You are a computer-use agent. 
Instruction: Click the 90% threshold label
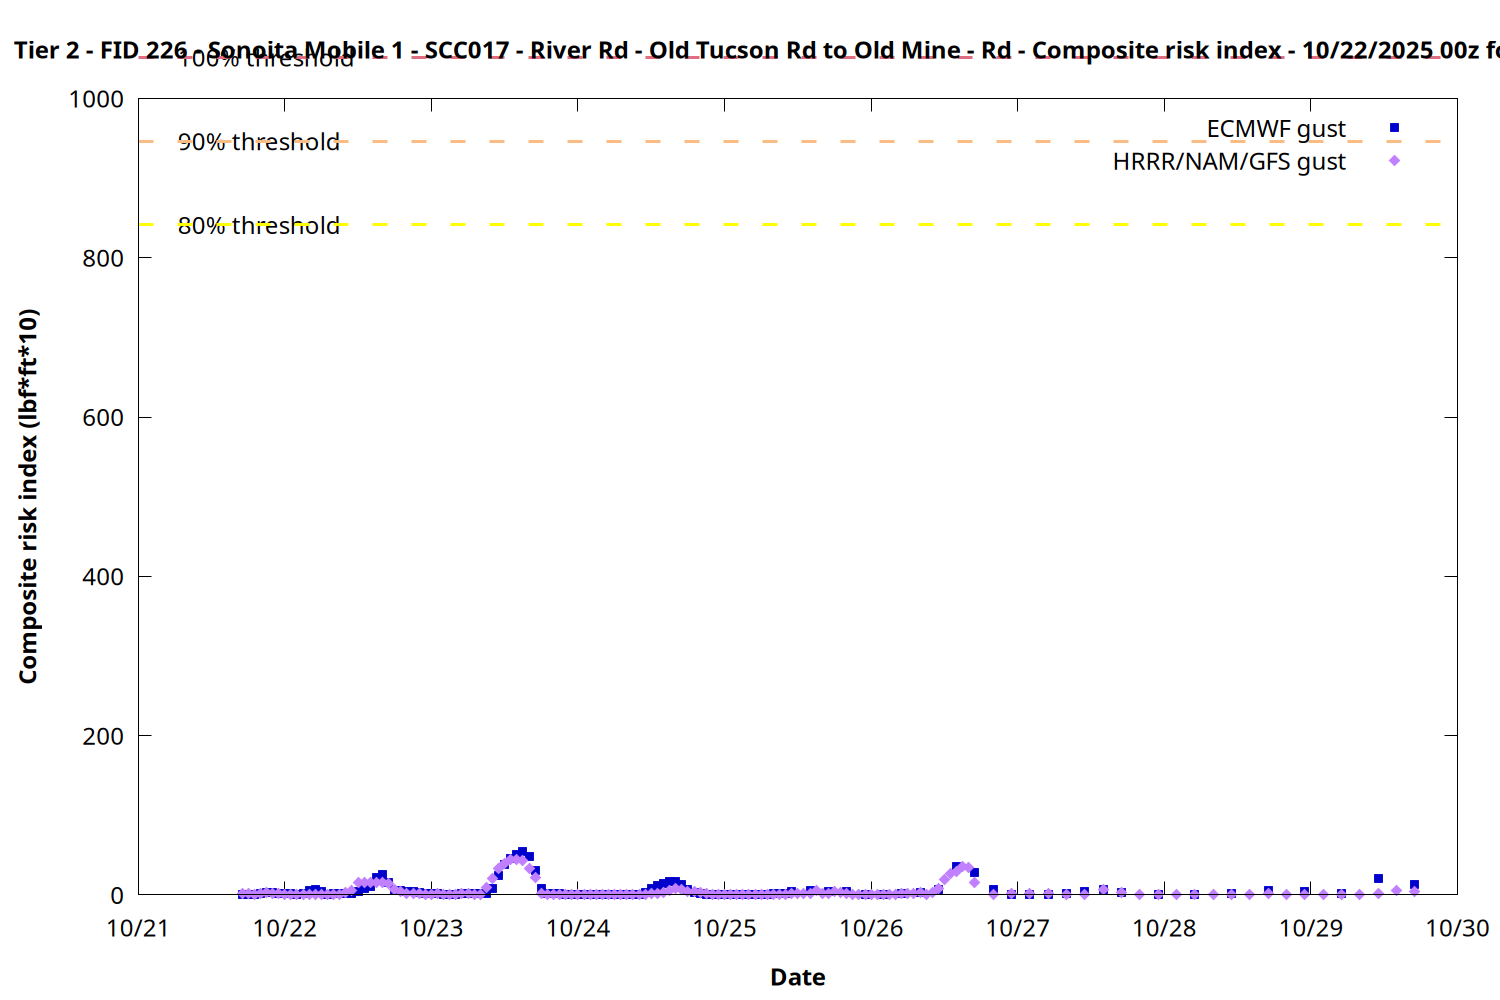259,142
